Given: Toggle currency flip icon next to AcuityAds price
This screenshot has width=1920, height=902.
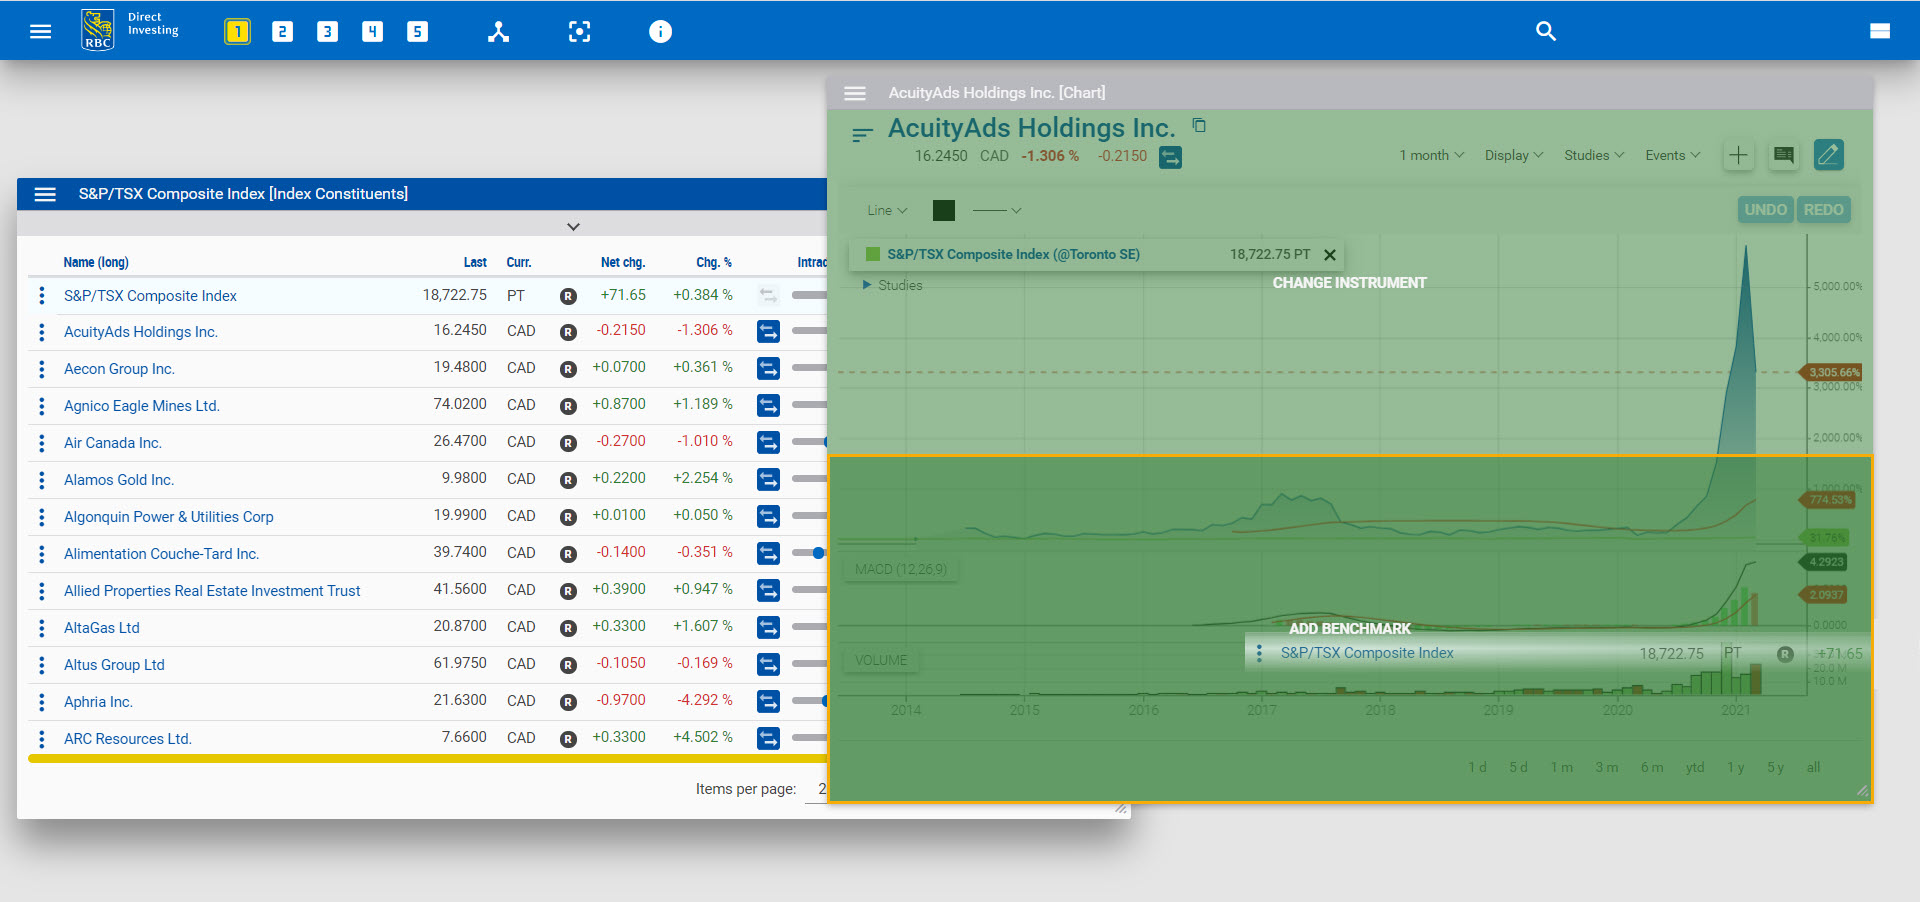Looking at the screenshot, I should click(1170, 157).
